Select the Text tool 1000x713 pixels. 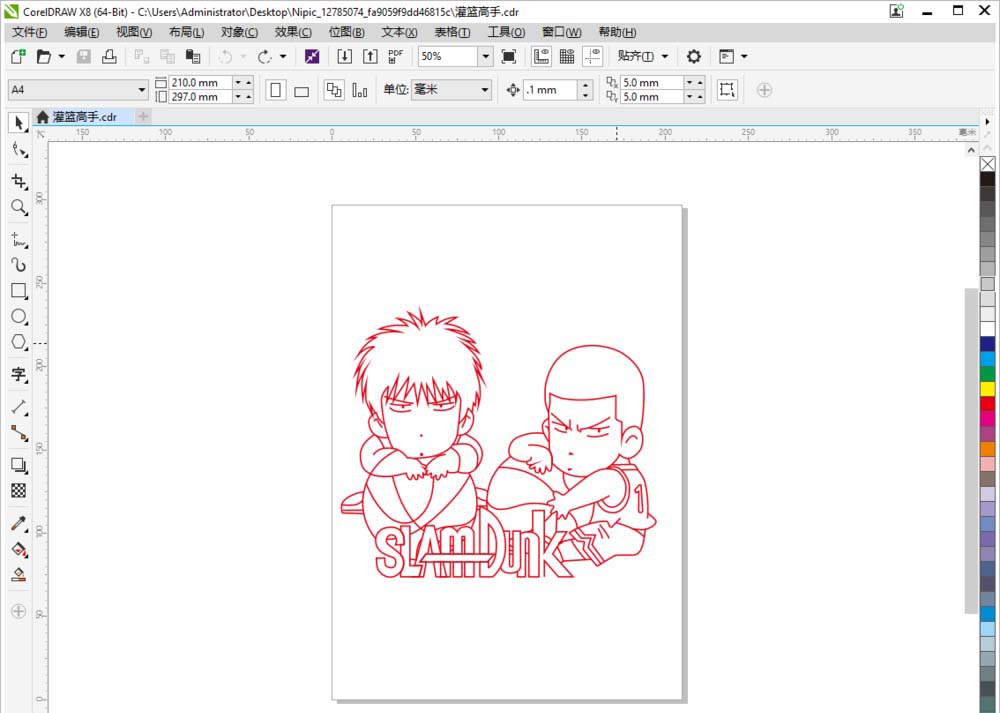pos(19,374)
